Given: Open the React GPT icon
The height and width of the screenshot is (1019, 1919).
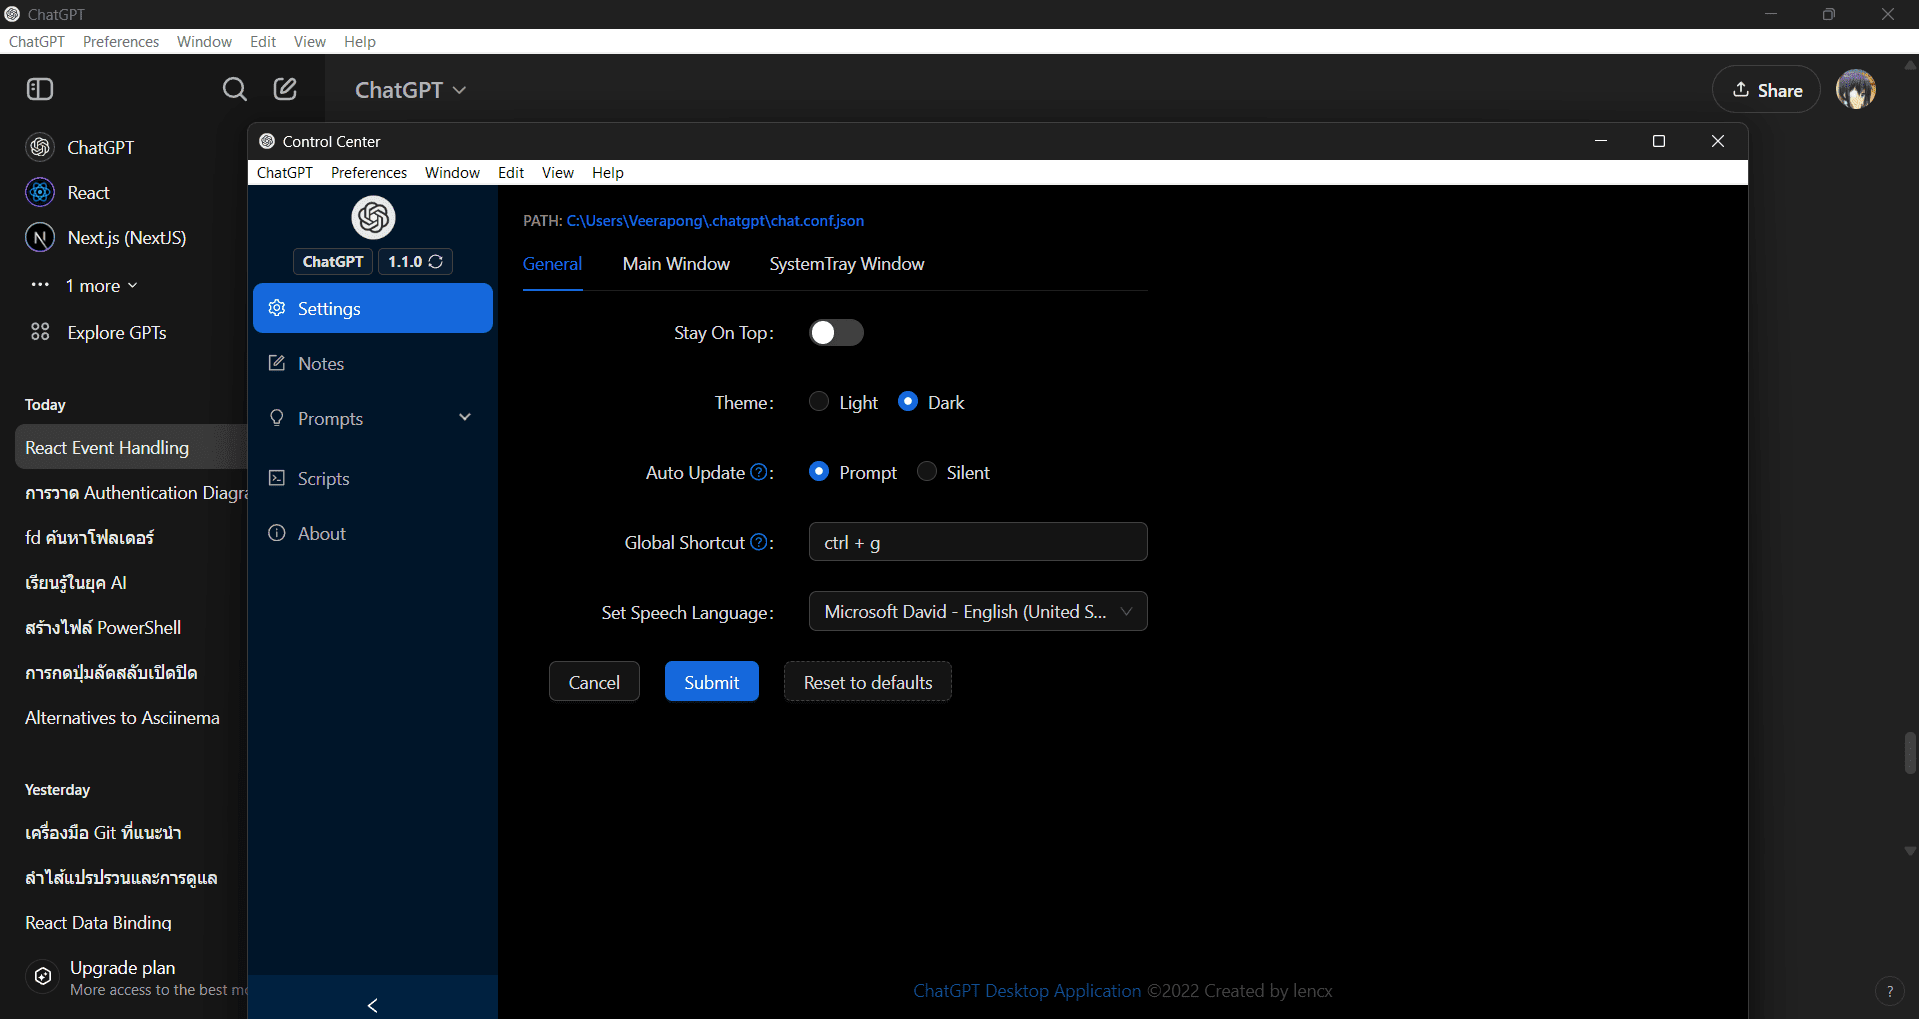Looking at the screenshot, I should pyautogui.click(x=40, y=192).
